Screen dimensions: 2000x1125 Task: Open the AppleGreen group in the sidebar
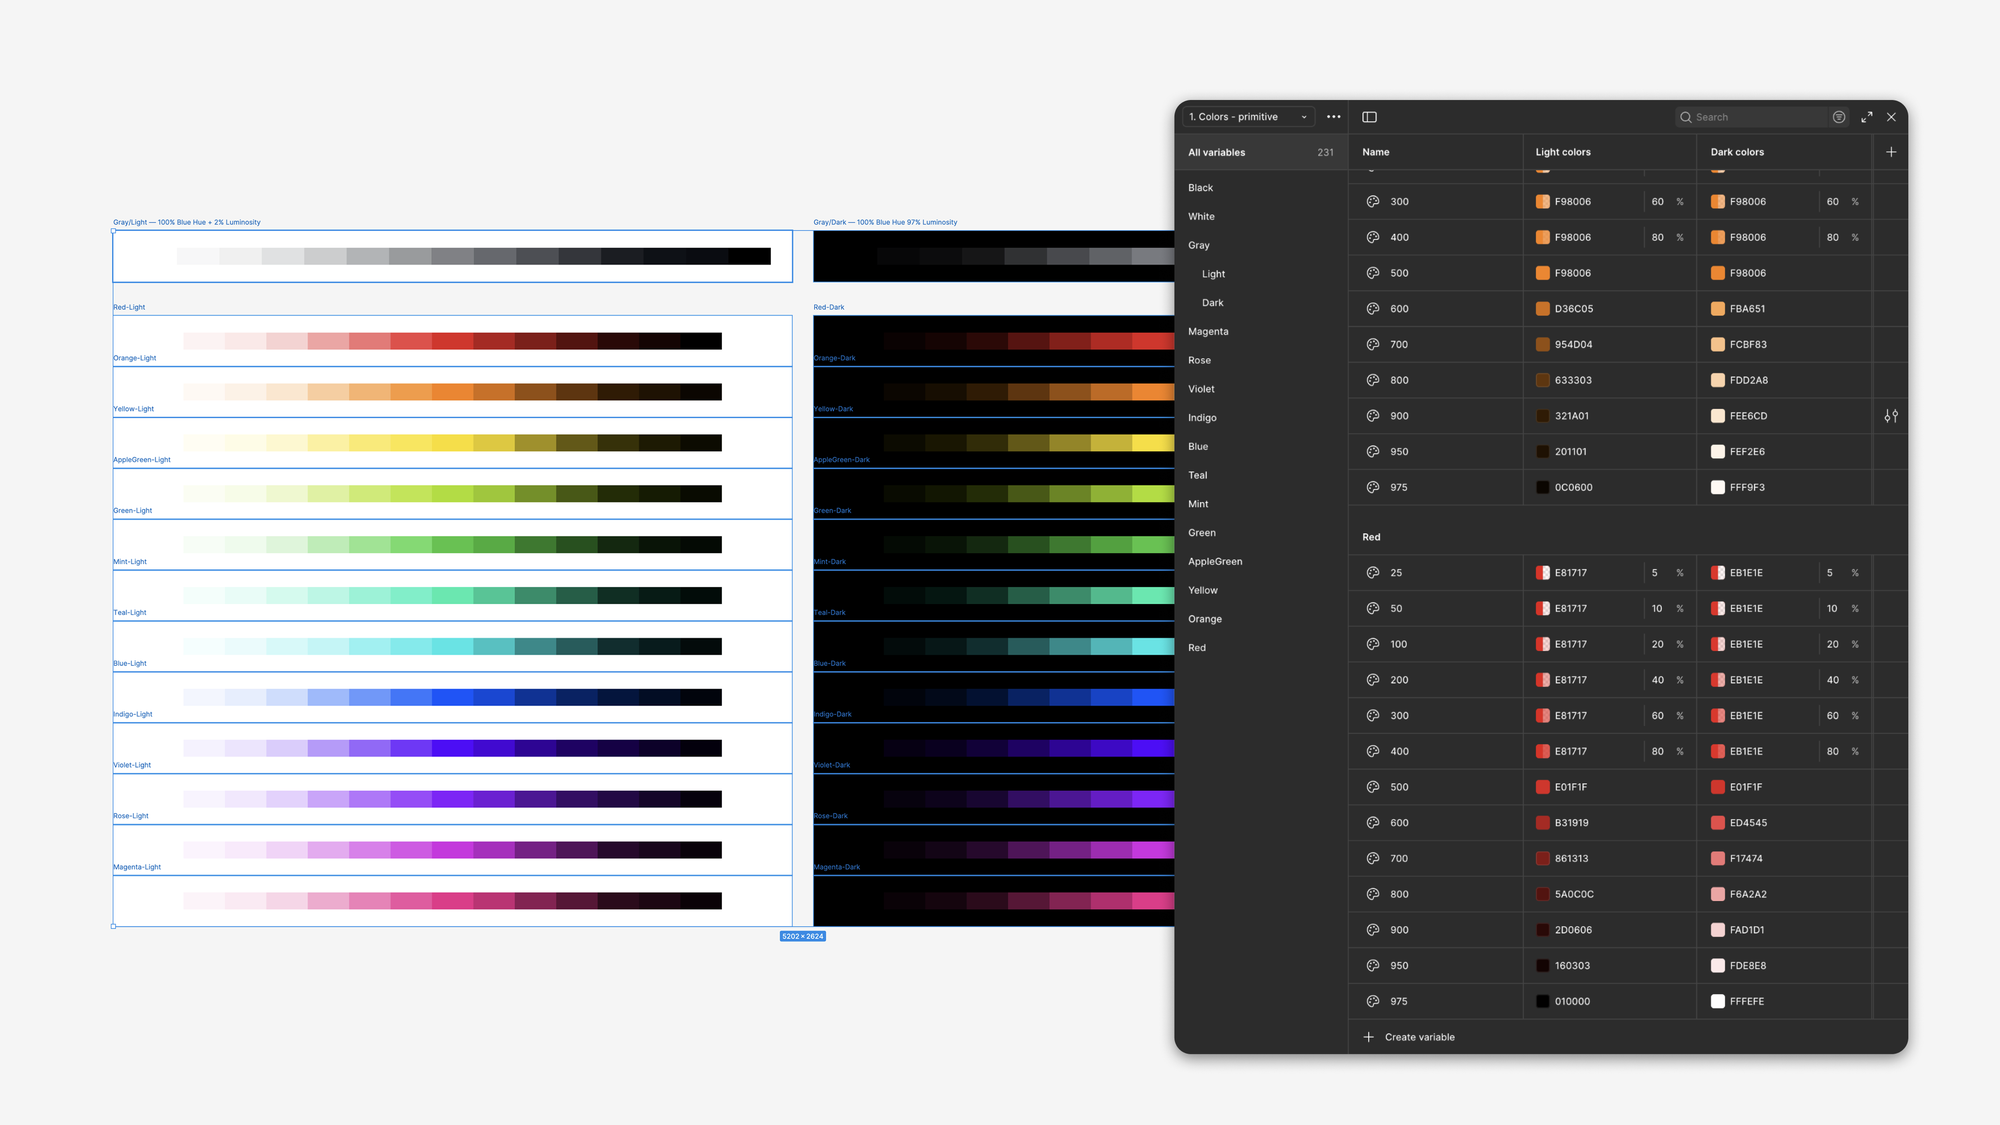(1215, 562)
